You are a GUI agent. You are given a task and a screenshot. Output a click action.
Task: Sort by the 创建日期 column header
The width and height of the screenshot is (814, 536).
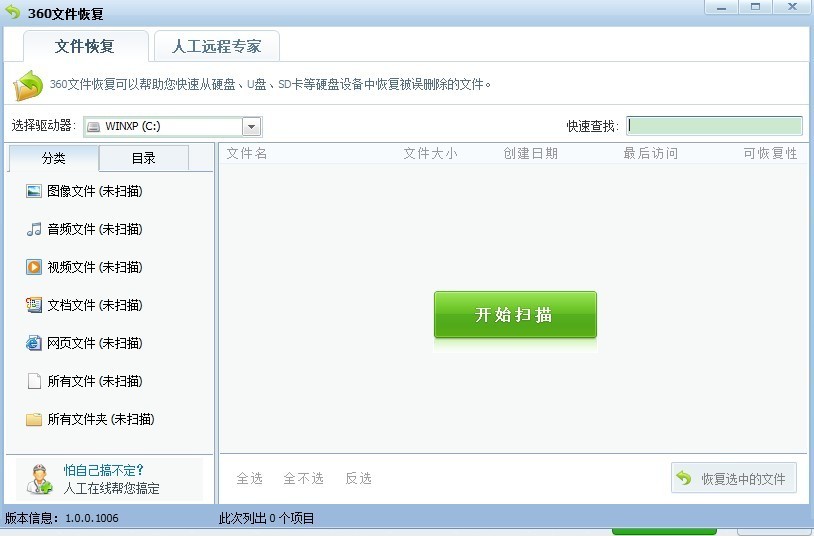coord(531,153)
